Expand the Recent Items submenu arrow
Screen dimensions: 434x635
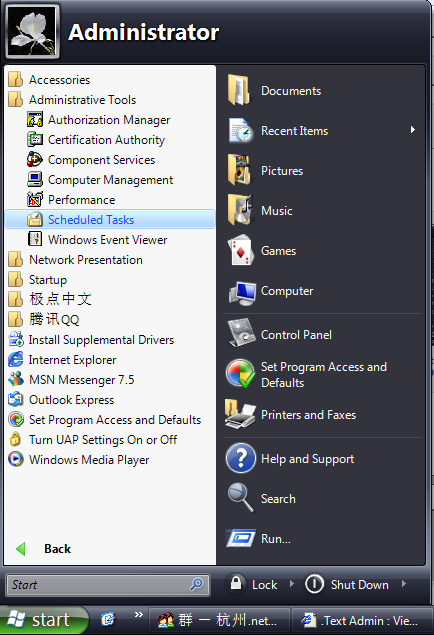[x=413, y=130]
